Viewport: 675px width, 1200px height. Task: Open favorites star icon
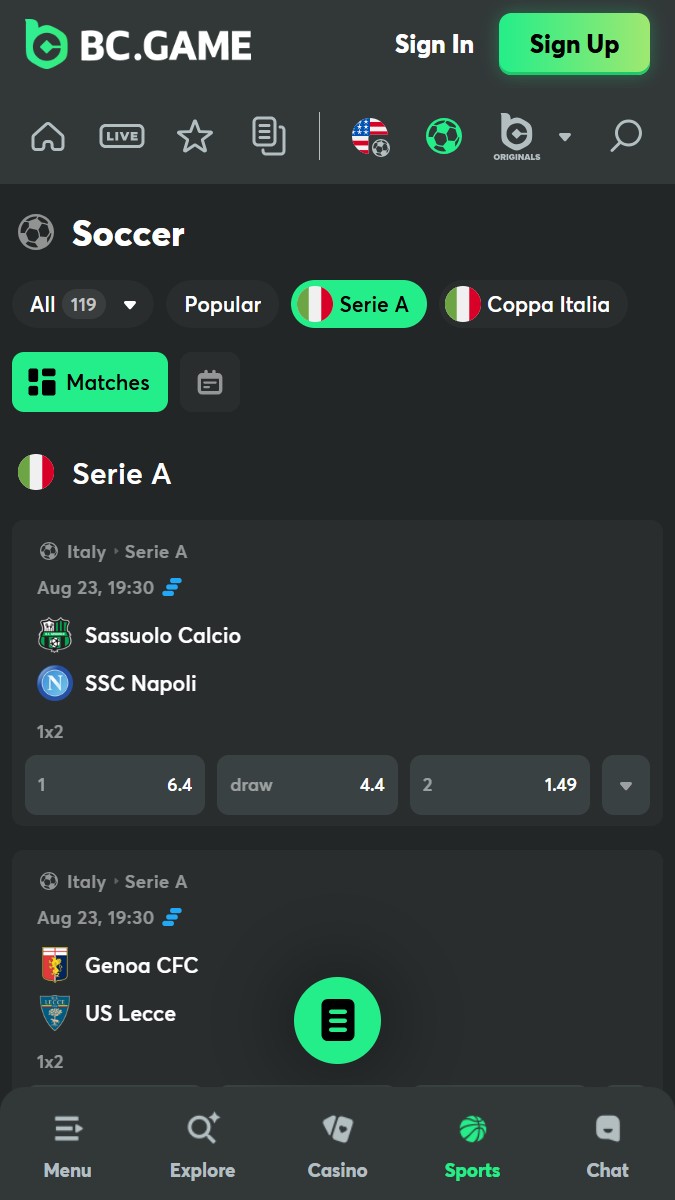(195, 136)
